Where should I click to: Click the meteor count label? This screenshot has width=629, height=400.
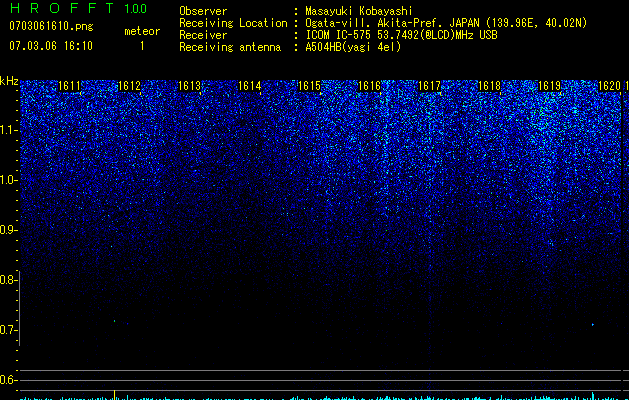(142, 31)
